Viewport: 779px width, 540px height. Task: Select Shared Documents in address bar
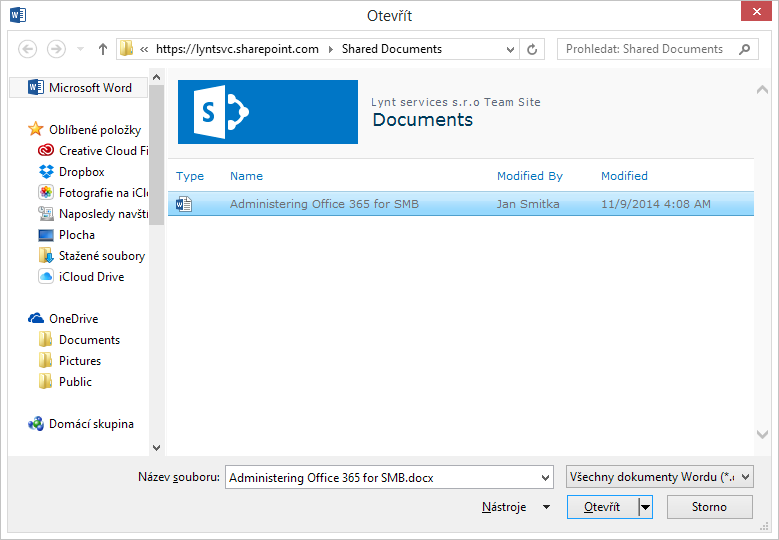pos(391,49)
